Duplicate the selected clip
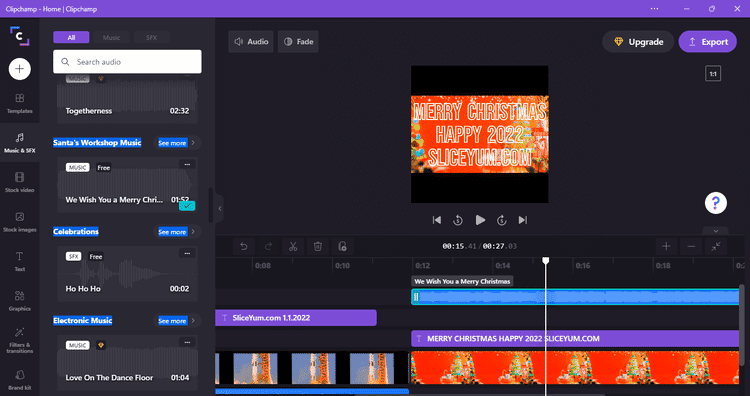The width and height of the screenshot is (750, 396). pos(342,246)
